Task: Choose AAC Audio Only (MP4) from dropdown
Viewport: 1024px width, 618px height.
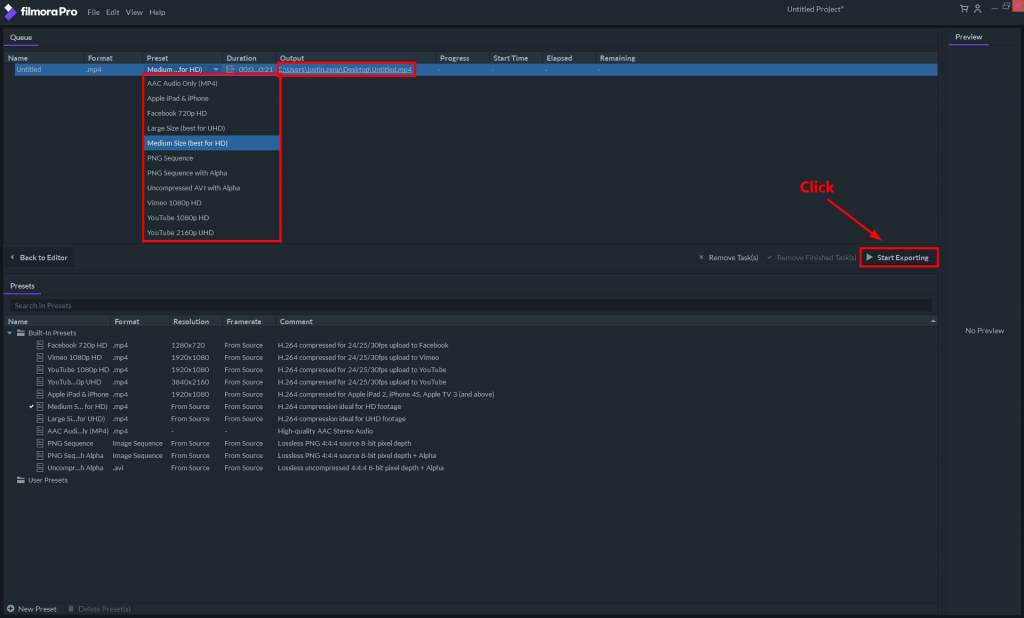Action: click(x=212, y=84)
